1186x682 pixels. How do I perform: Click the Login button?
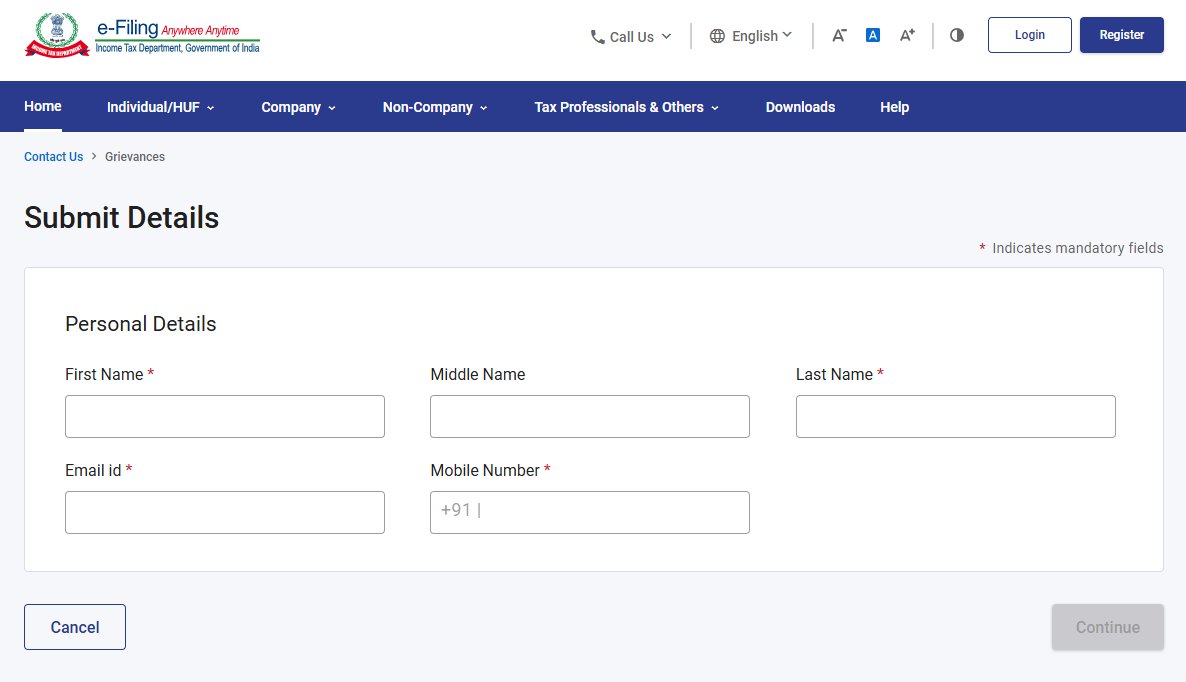coord(1029,35)
